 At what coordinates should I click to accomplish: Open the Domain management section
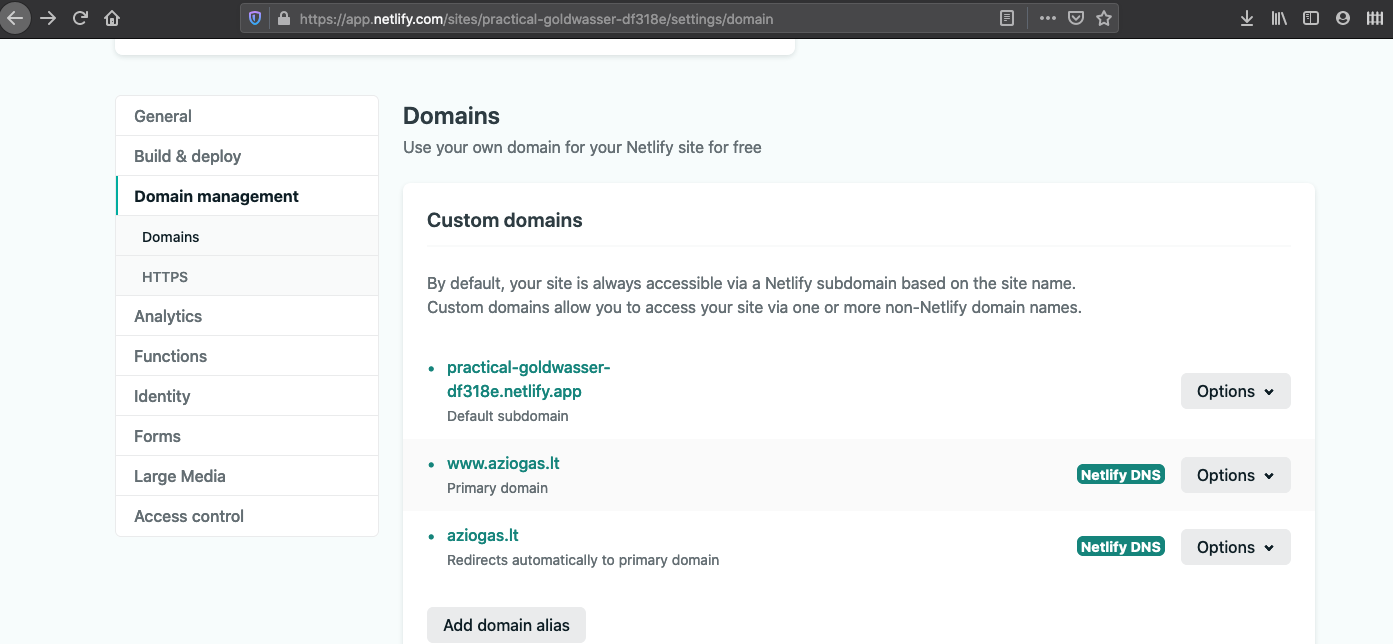216,196
